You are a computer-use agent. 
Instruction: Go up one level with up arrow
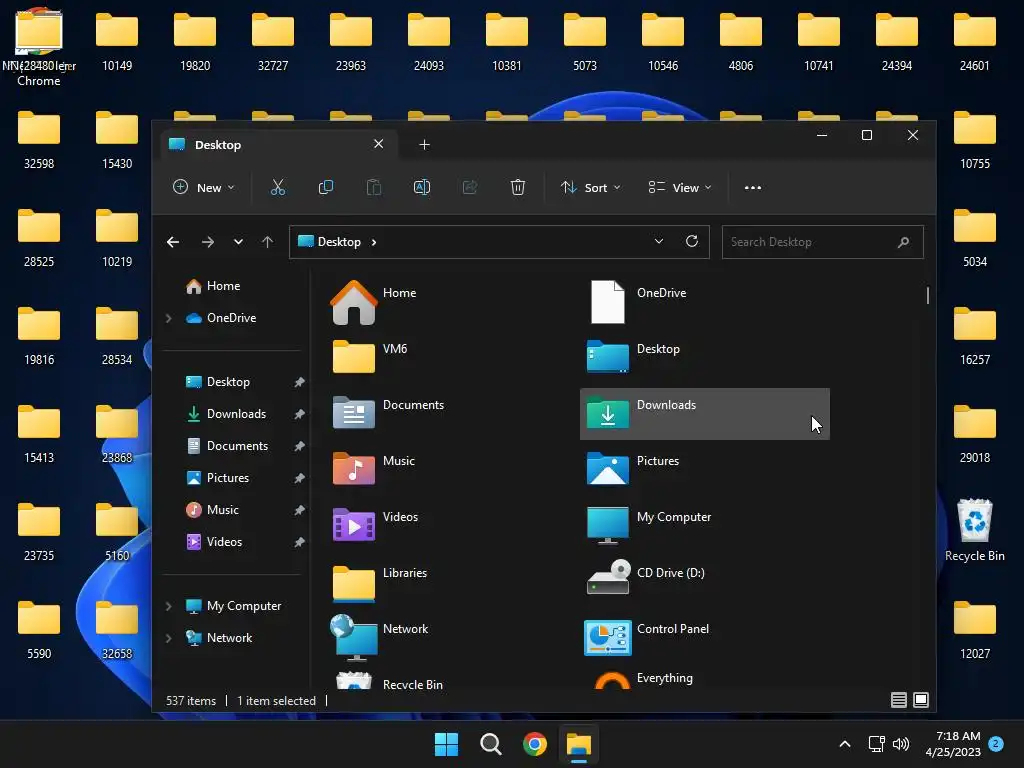pos(267,242)
